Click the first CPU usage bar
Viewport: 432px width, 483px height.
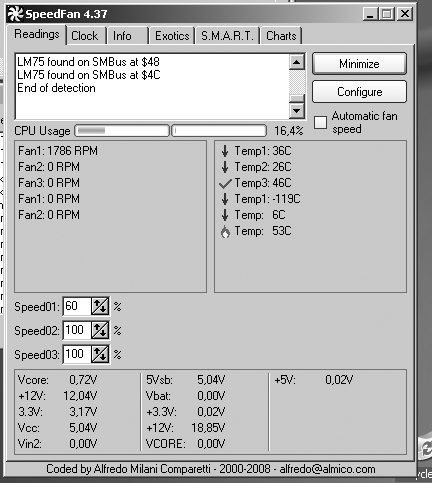pyautogui.click(x=122, y=131)
